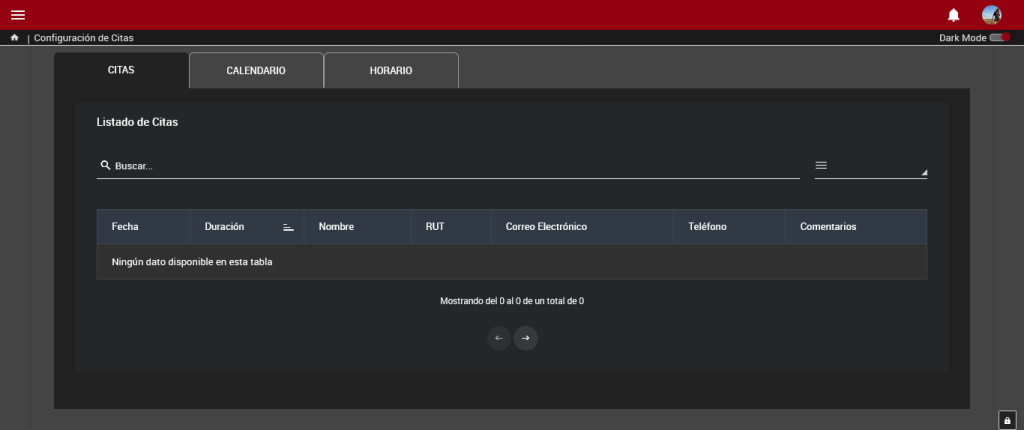Screen dimensions: 1024x430
Task: Toggle the Dark Mode switch
Action: [x=999, y=38]
